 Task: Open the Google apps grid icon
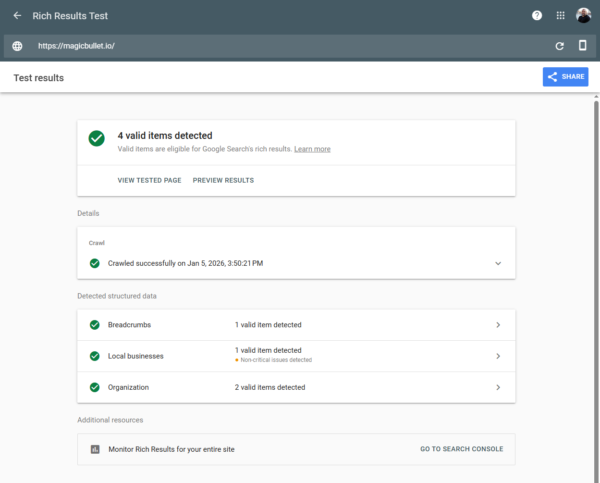[560, 16]
